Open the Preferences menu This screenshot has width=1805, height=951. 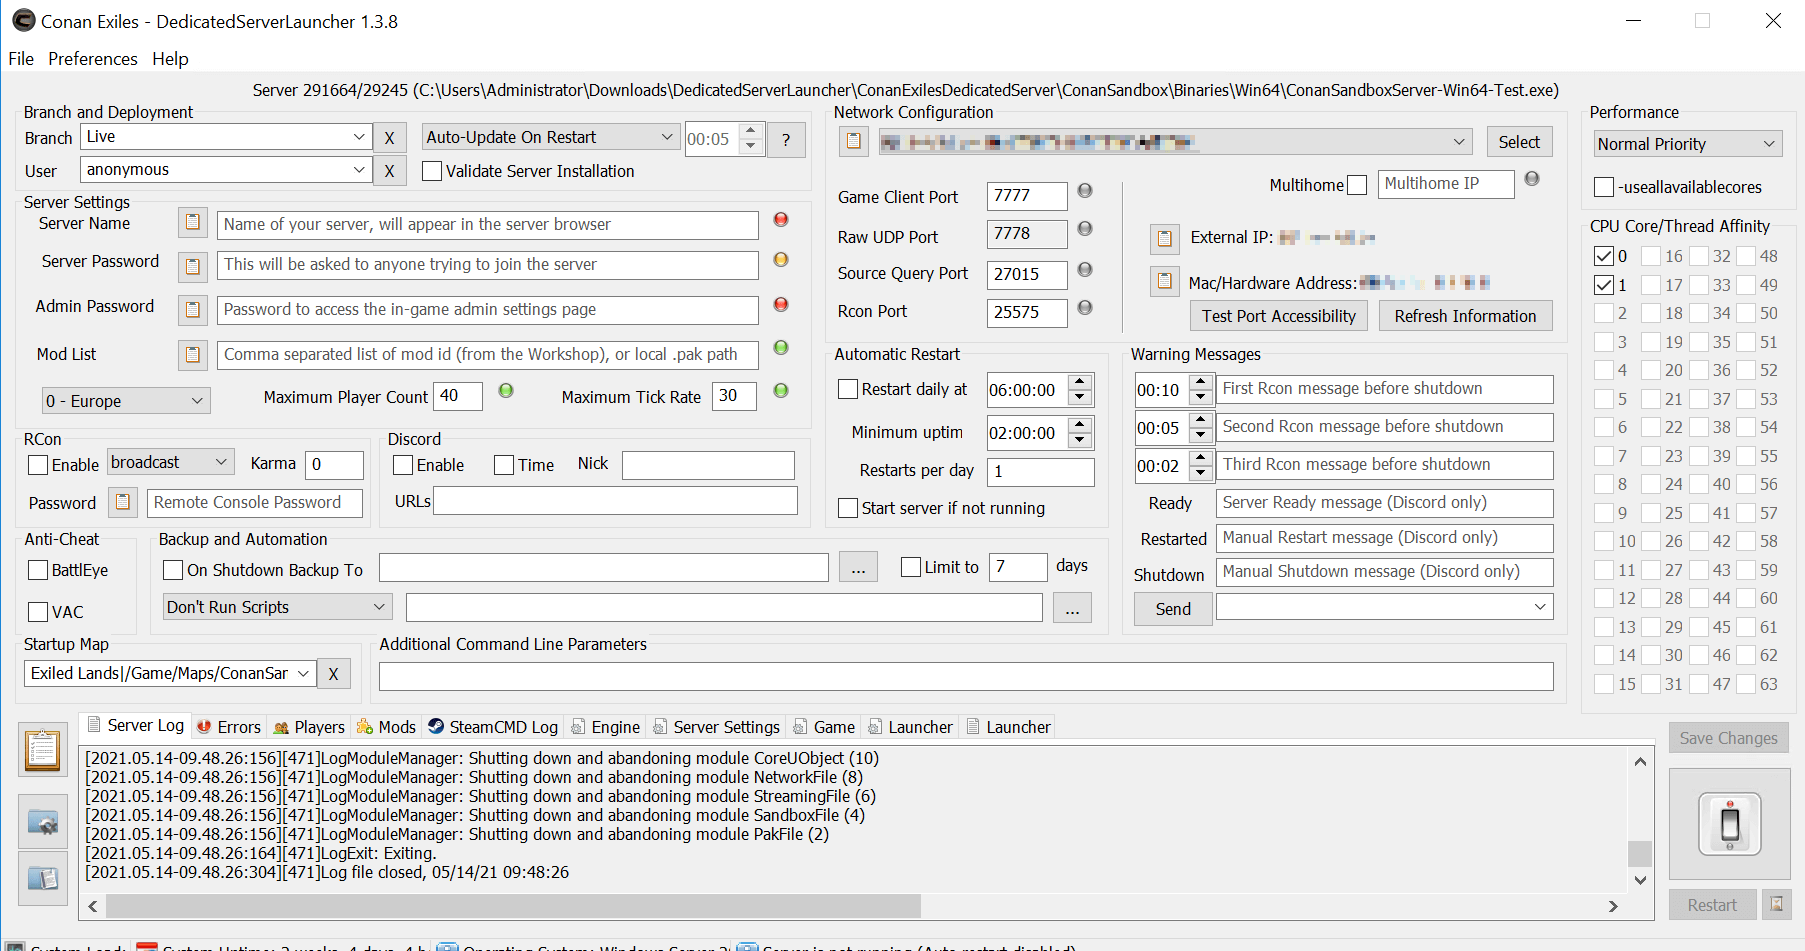93,59
